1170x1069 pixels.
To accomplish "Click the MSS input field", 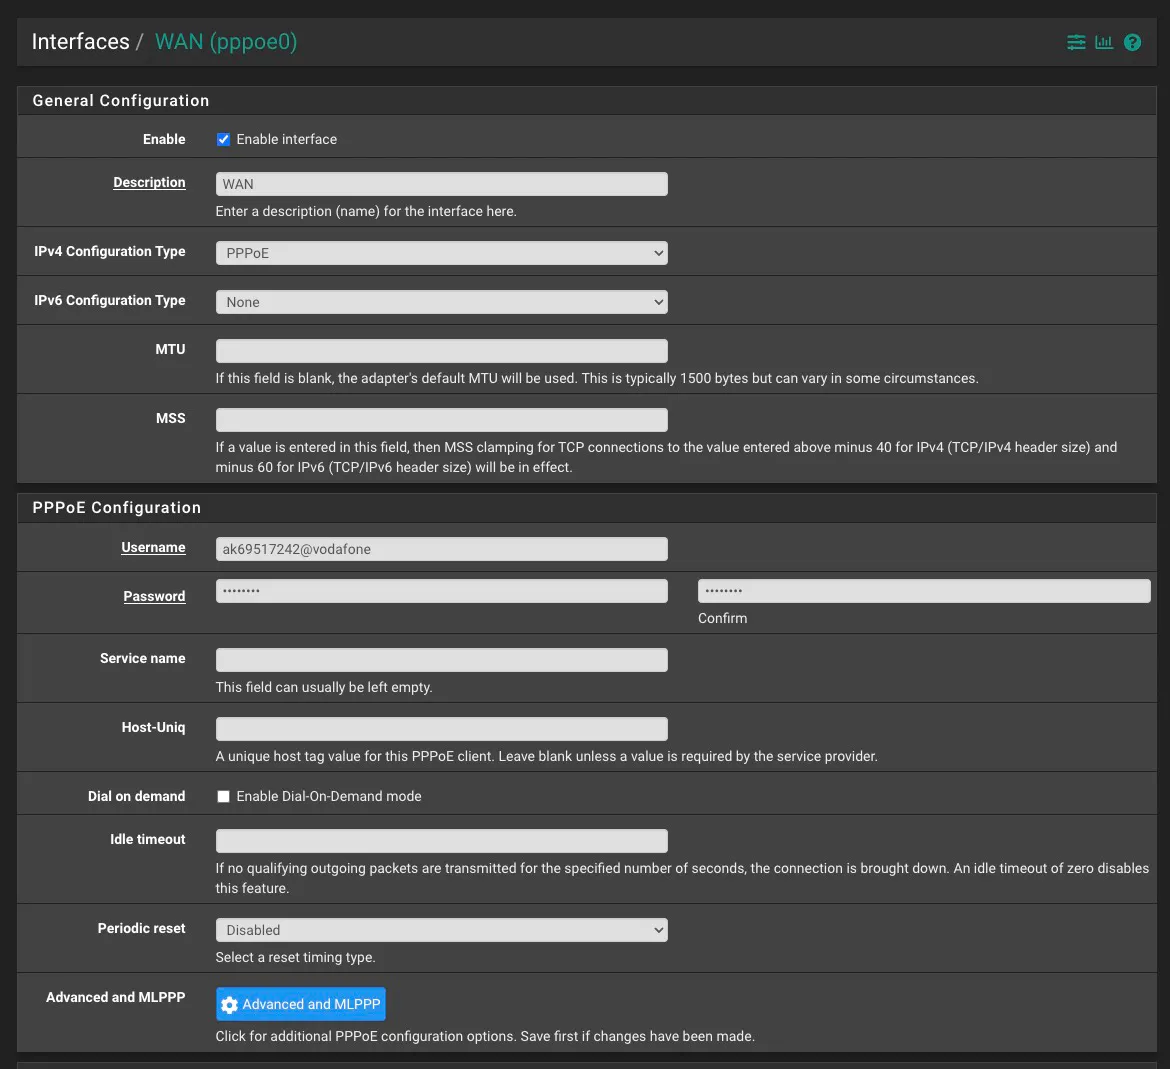I will pyautogui.click(x=441, y=419).
